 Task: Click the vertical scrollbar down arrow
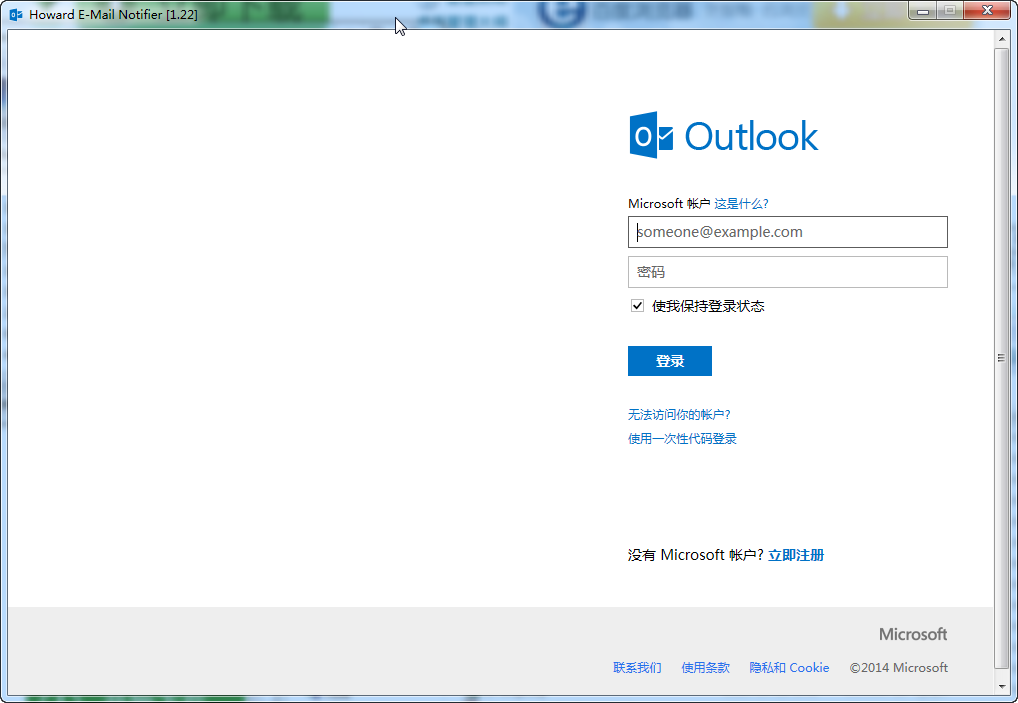pos(1001,686)
